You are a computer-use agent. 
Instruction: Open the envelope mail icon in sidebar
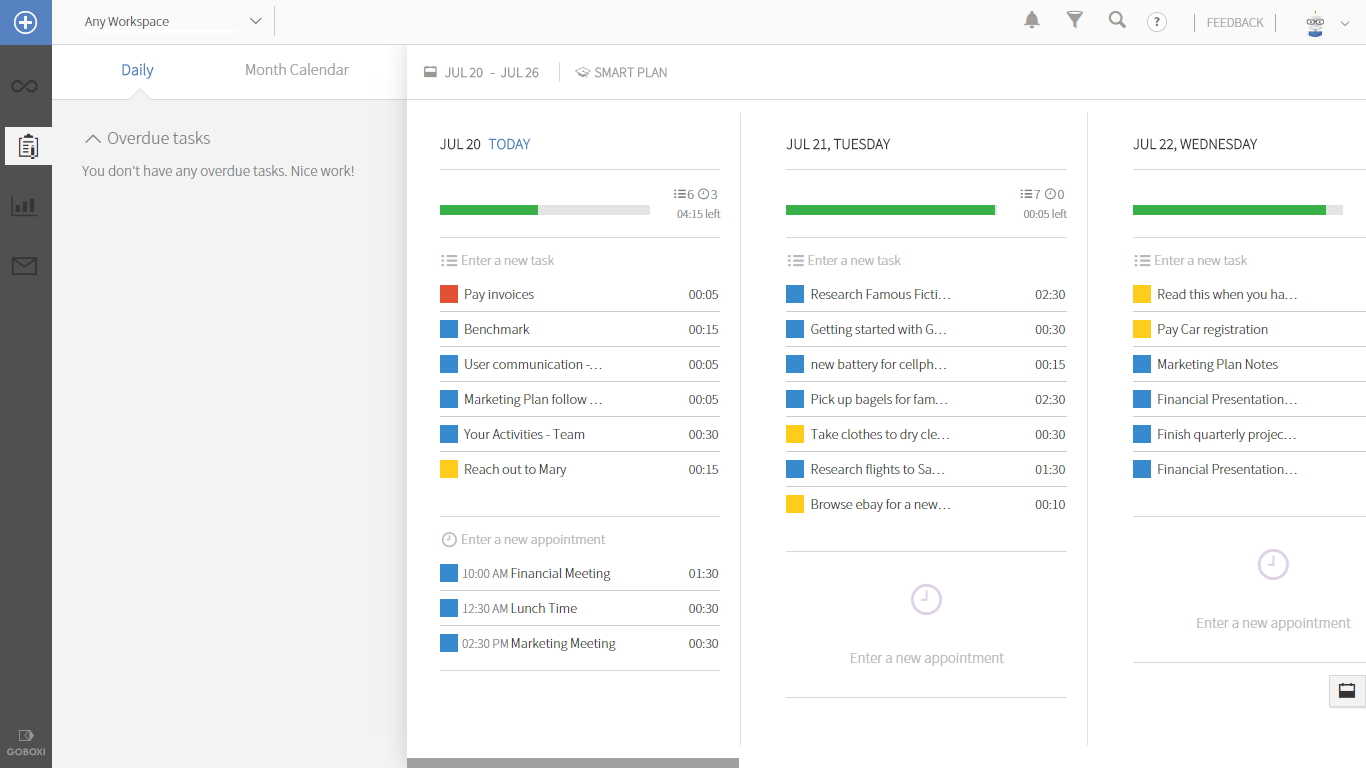point(25,266)
